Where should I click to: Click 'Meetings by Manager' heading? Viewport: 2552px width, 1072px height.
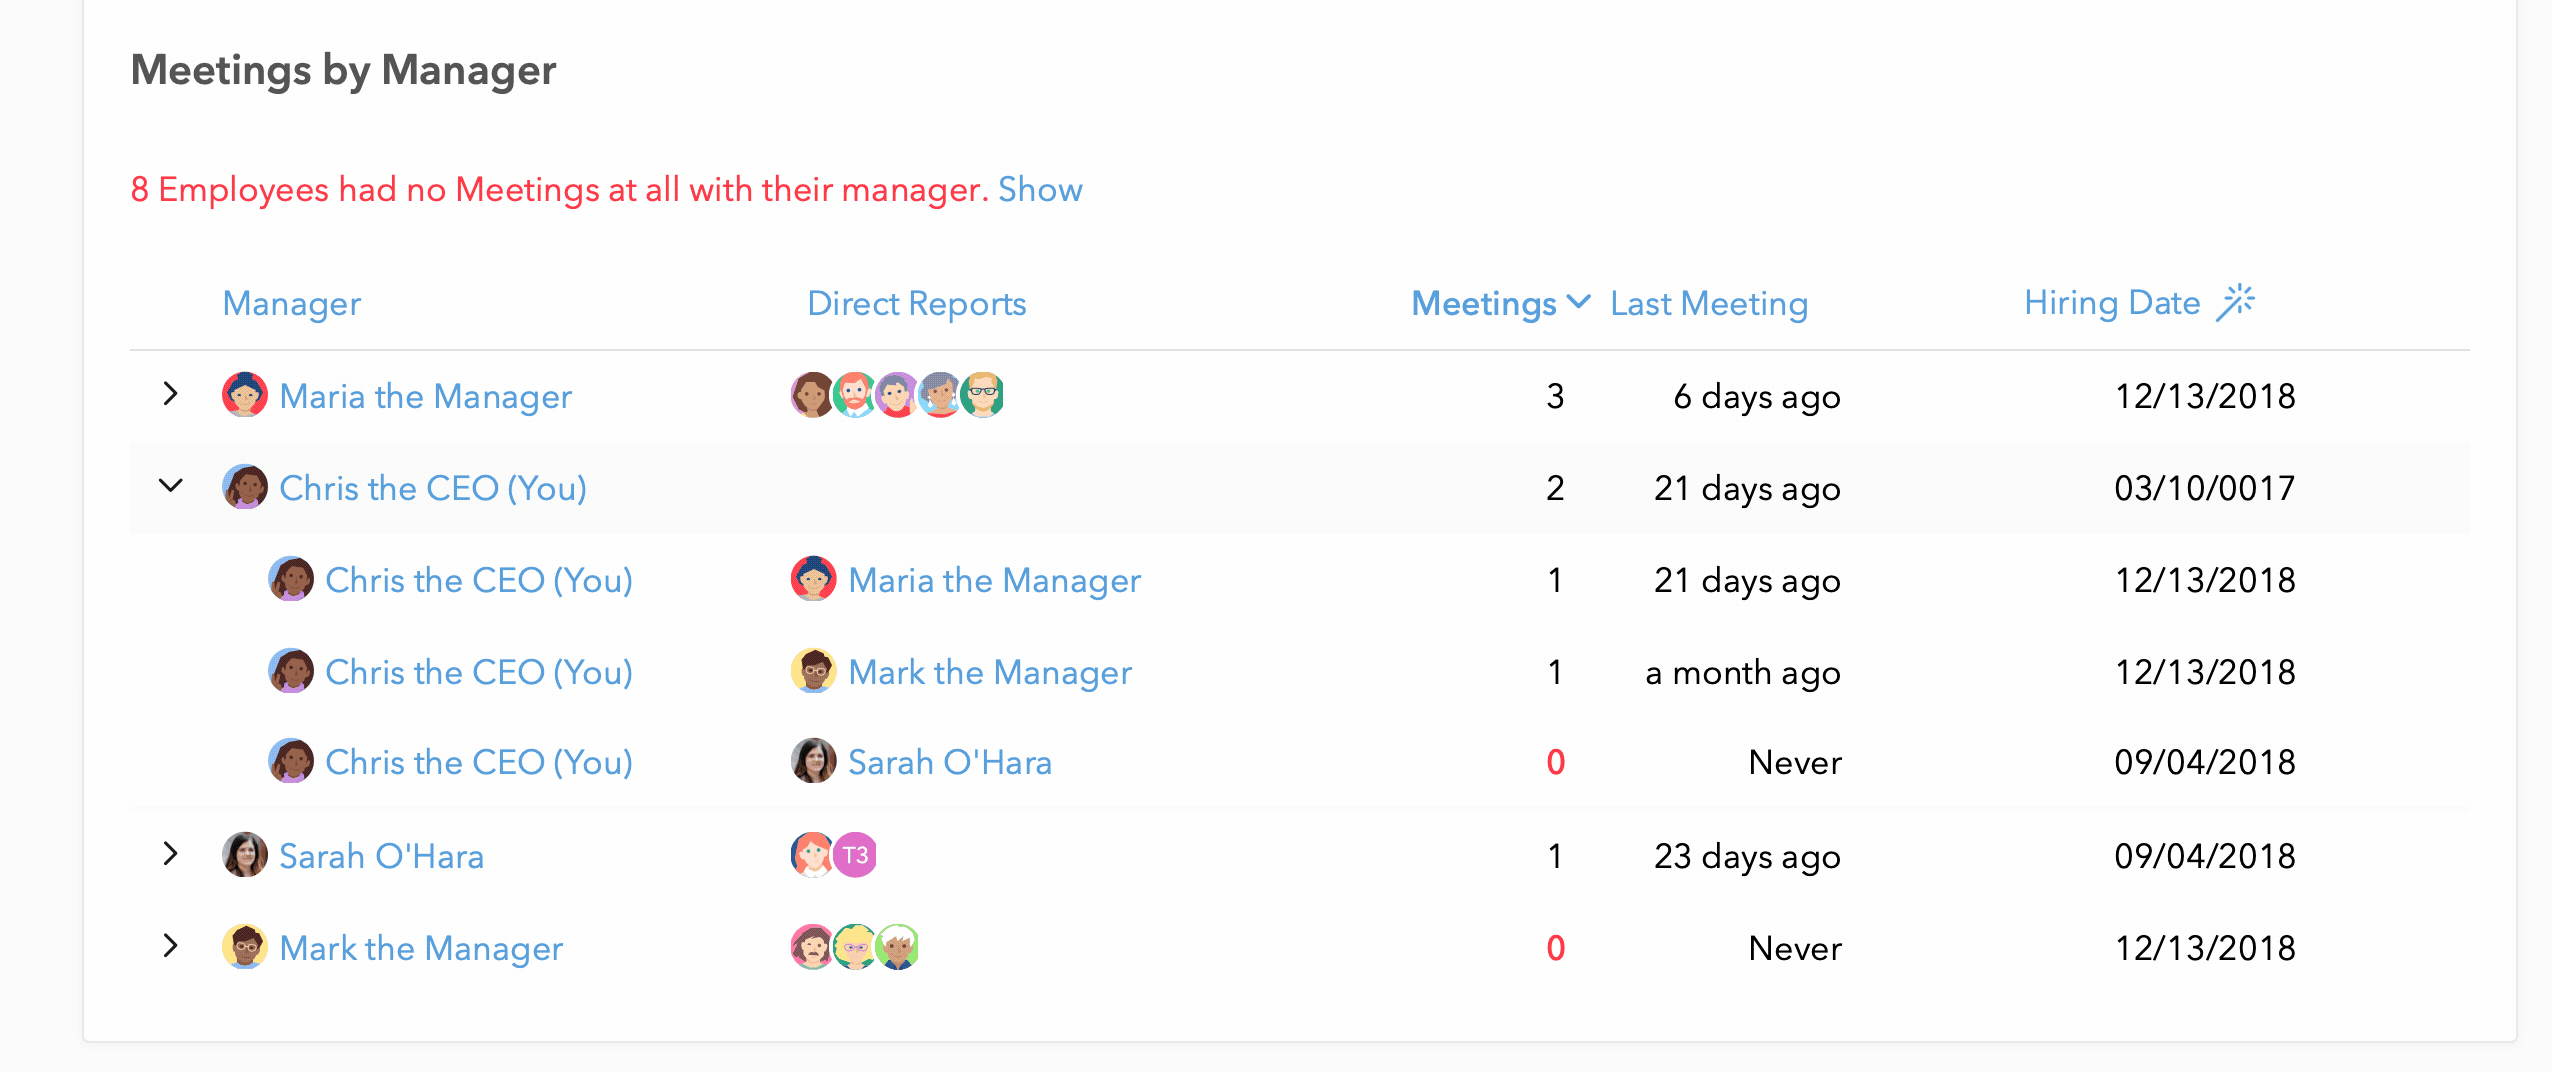(x=343, y=71)
